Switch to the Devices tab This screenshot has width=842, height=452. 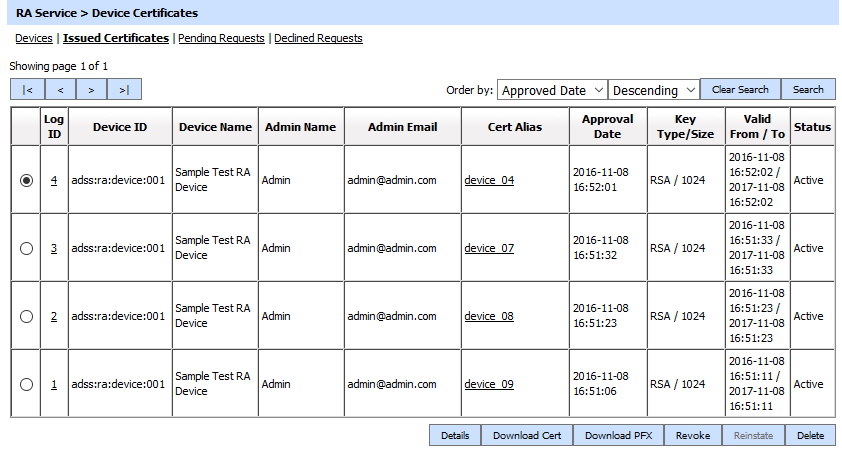click(34, 38)
